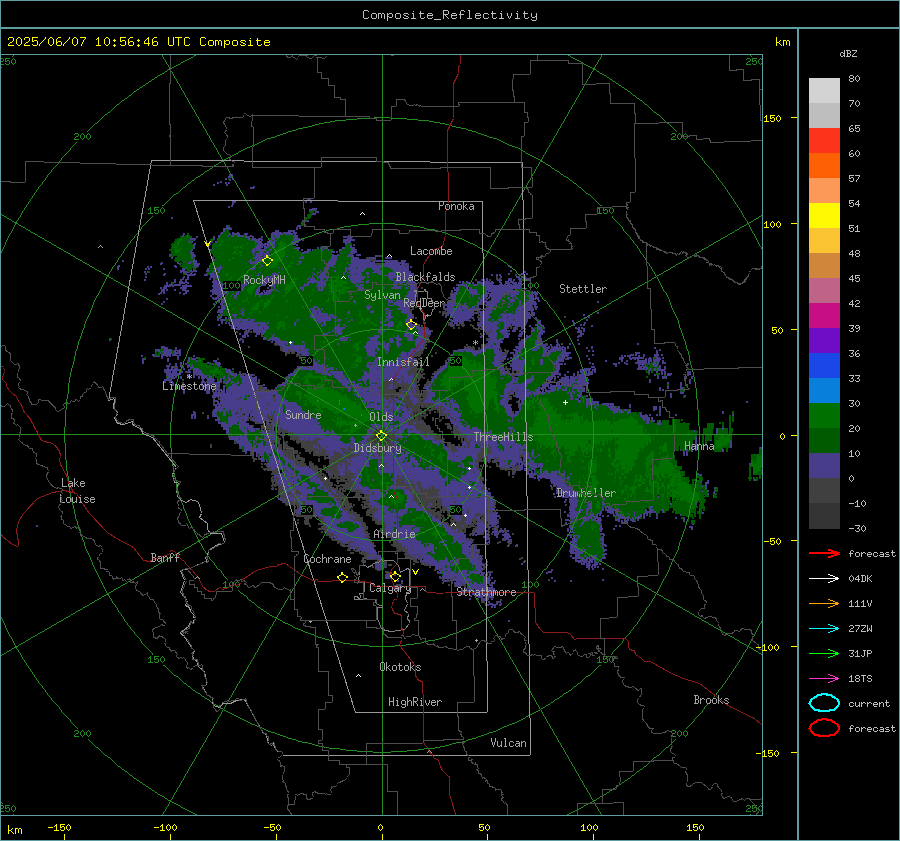This screenshot has width=900, height=841.
Task: Click the yellow diamond marker above Calgary
Action: click(x=395, y=576)
